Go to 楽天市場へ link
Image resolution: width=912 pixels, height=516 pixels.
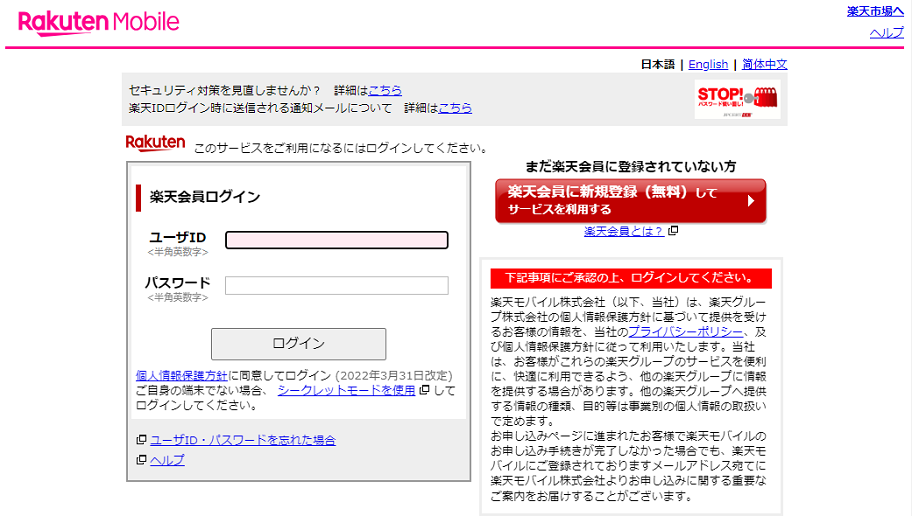875,11
